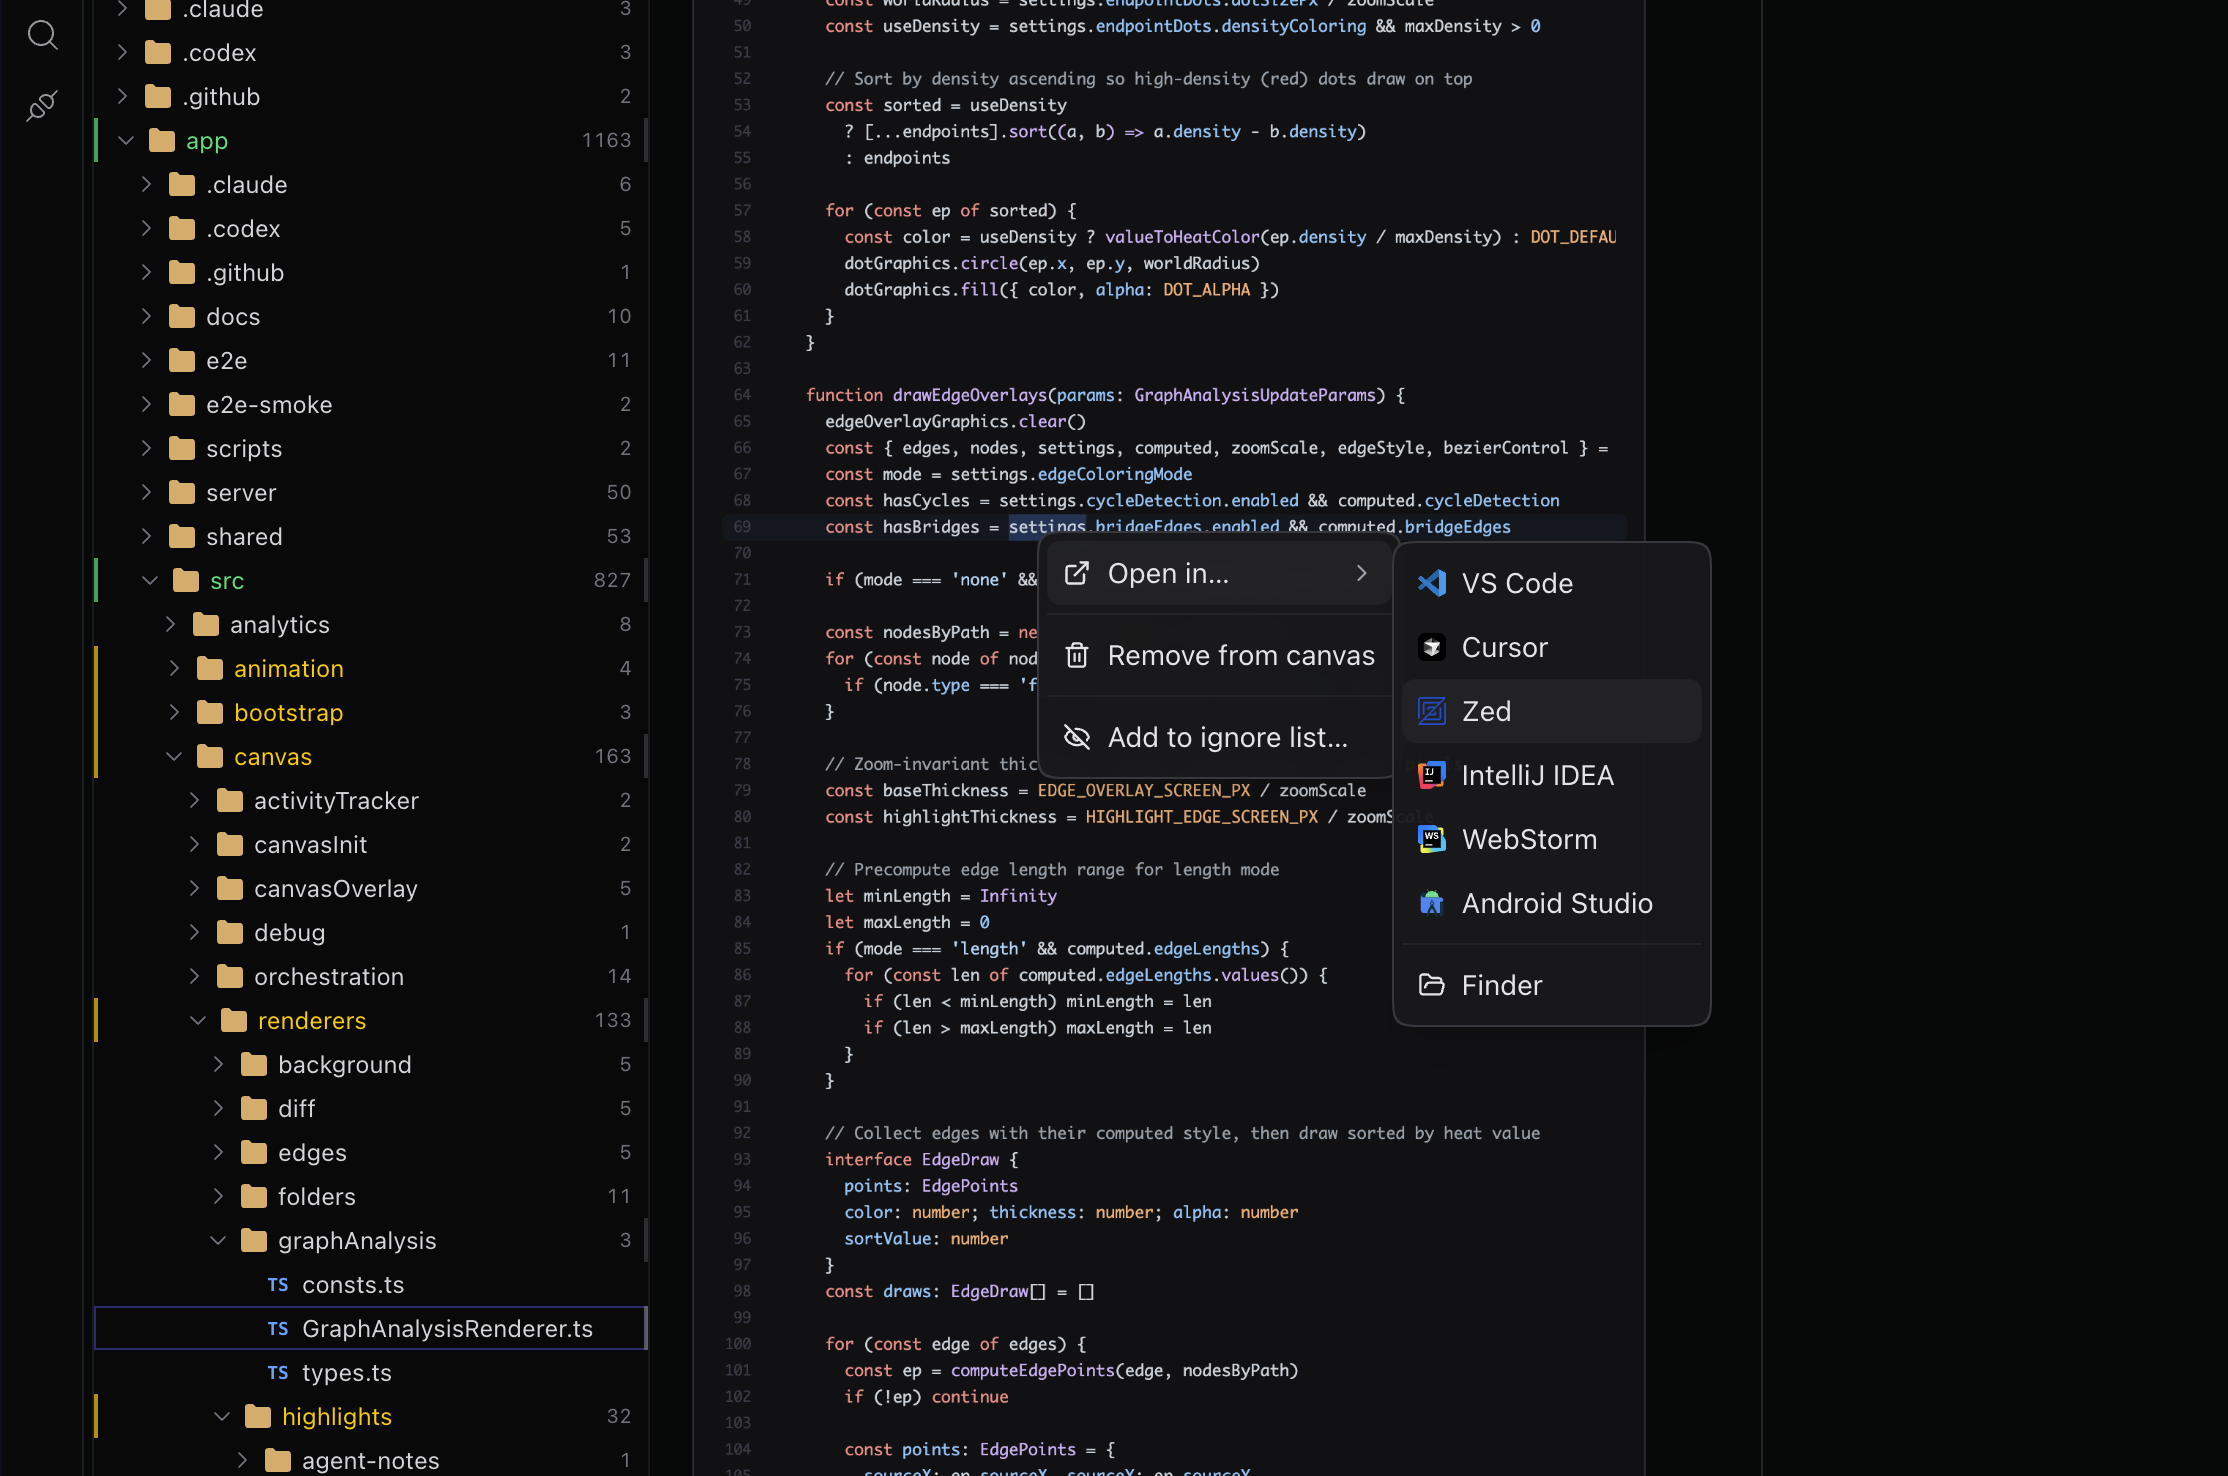Choose Add to ignore list...

coord(1218,738)
